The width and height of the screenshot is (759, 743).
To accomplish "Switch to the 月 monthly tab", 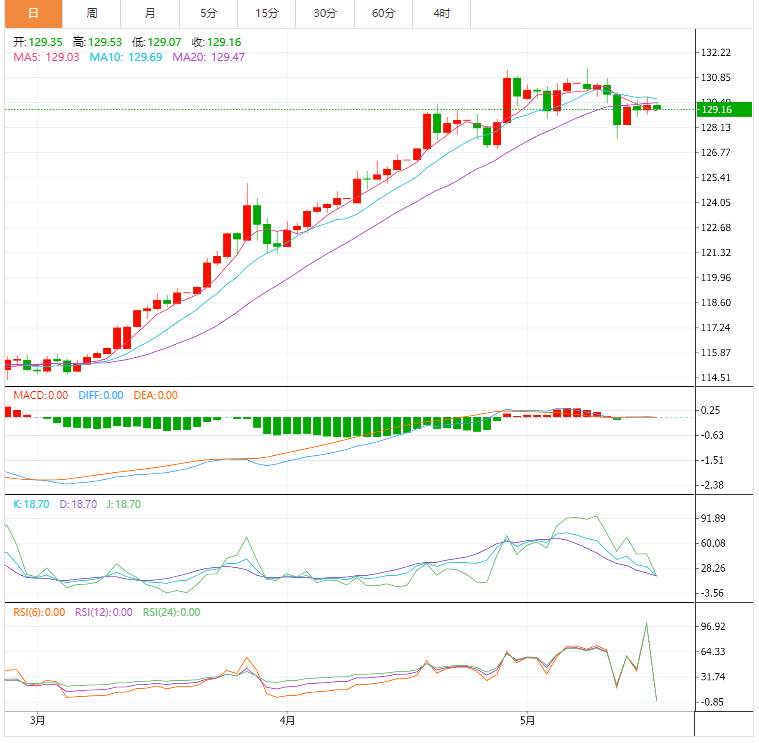I will click(x=150, y=14).
